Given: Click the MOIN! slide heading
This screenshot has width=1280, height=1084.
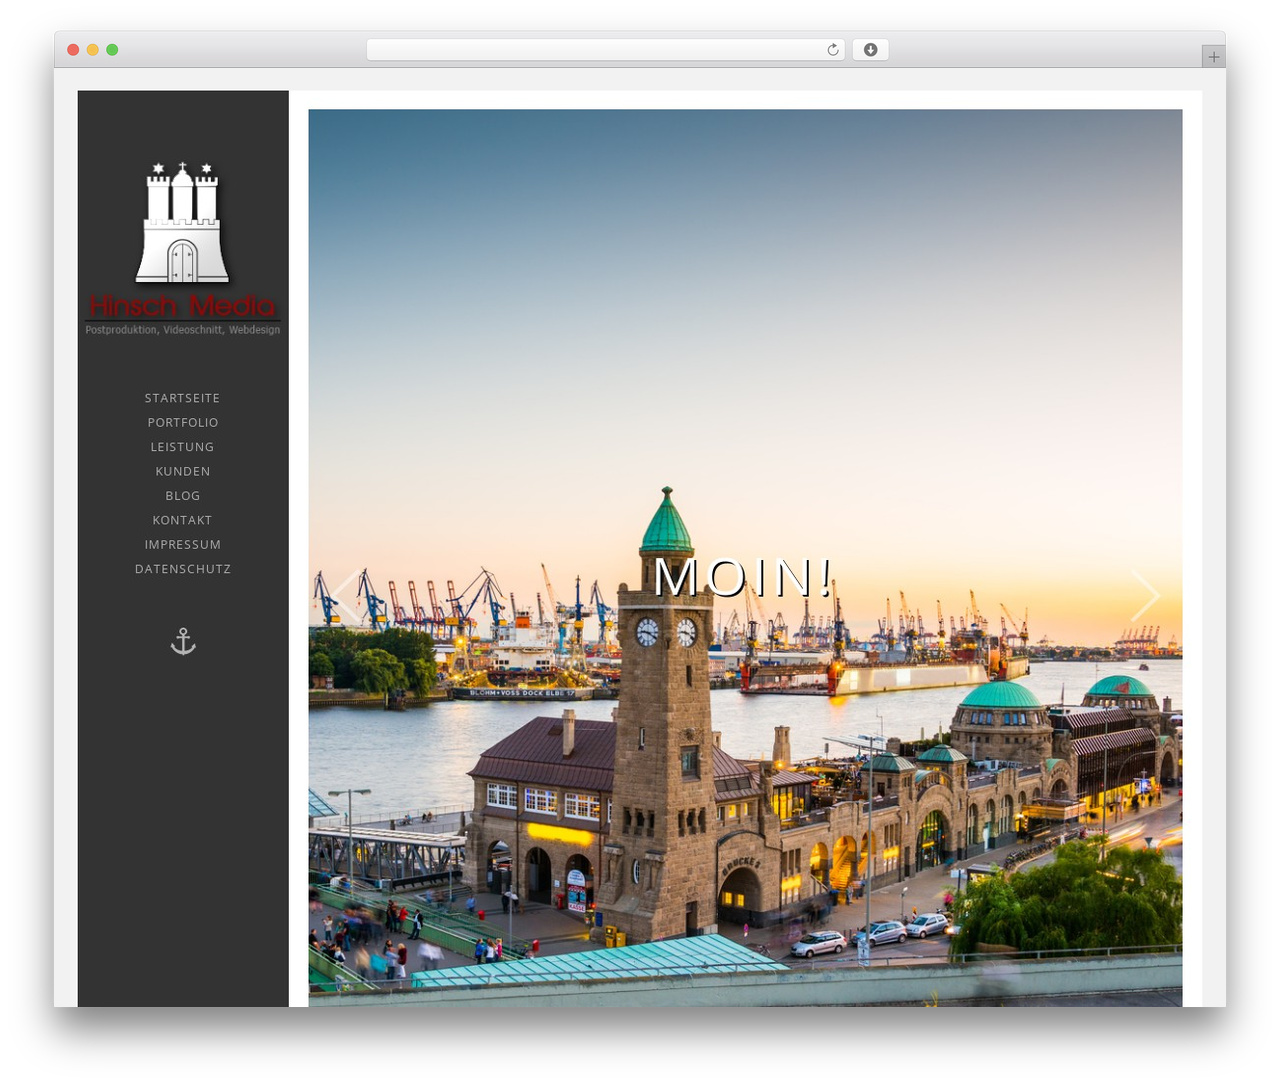Looking at the screenshot, I should [x=743, y=577].
